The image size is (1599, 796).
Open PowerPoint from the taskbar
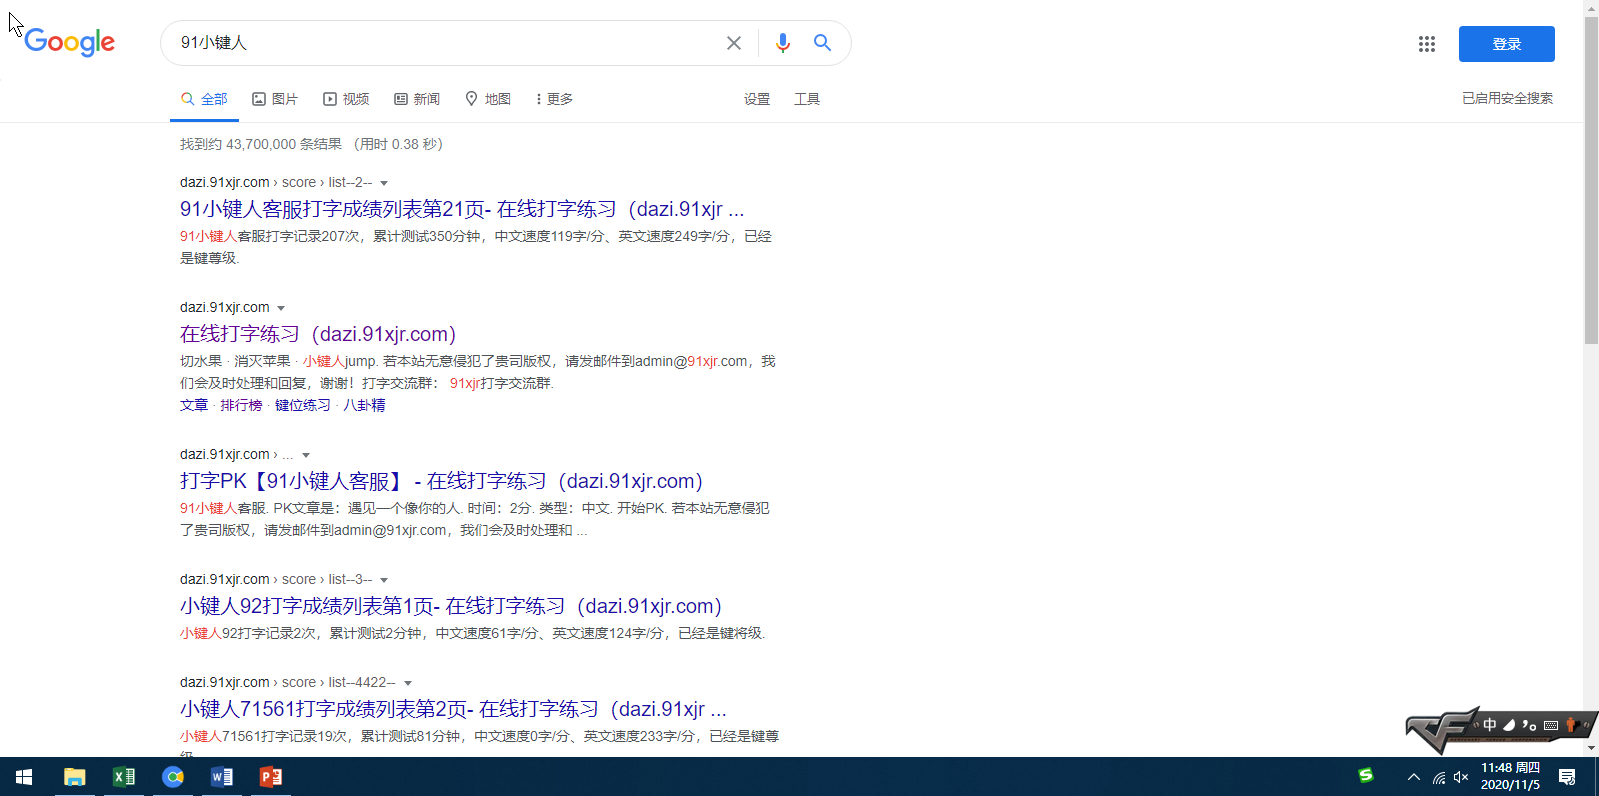[x=271, y=777]
